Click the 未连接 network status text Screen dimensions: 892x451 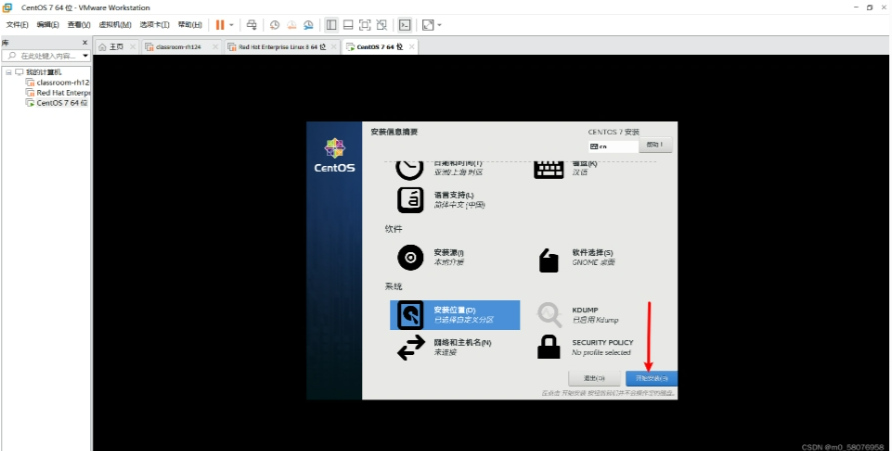(x=445, y=353)
